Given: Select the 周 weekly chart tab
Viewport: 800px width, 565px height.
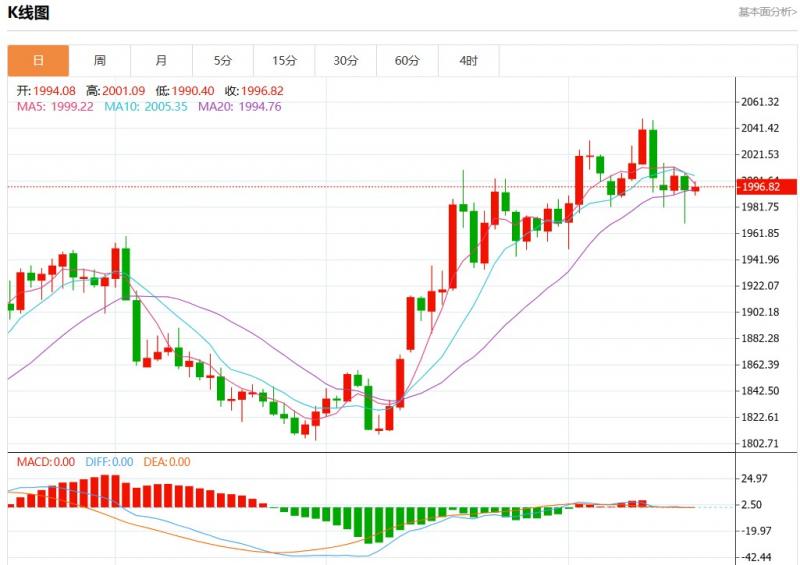Looking at the screenshot, I should [x=100, y=61].
